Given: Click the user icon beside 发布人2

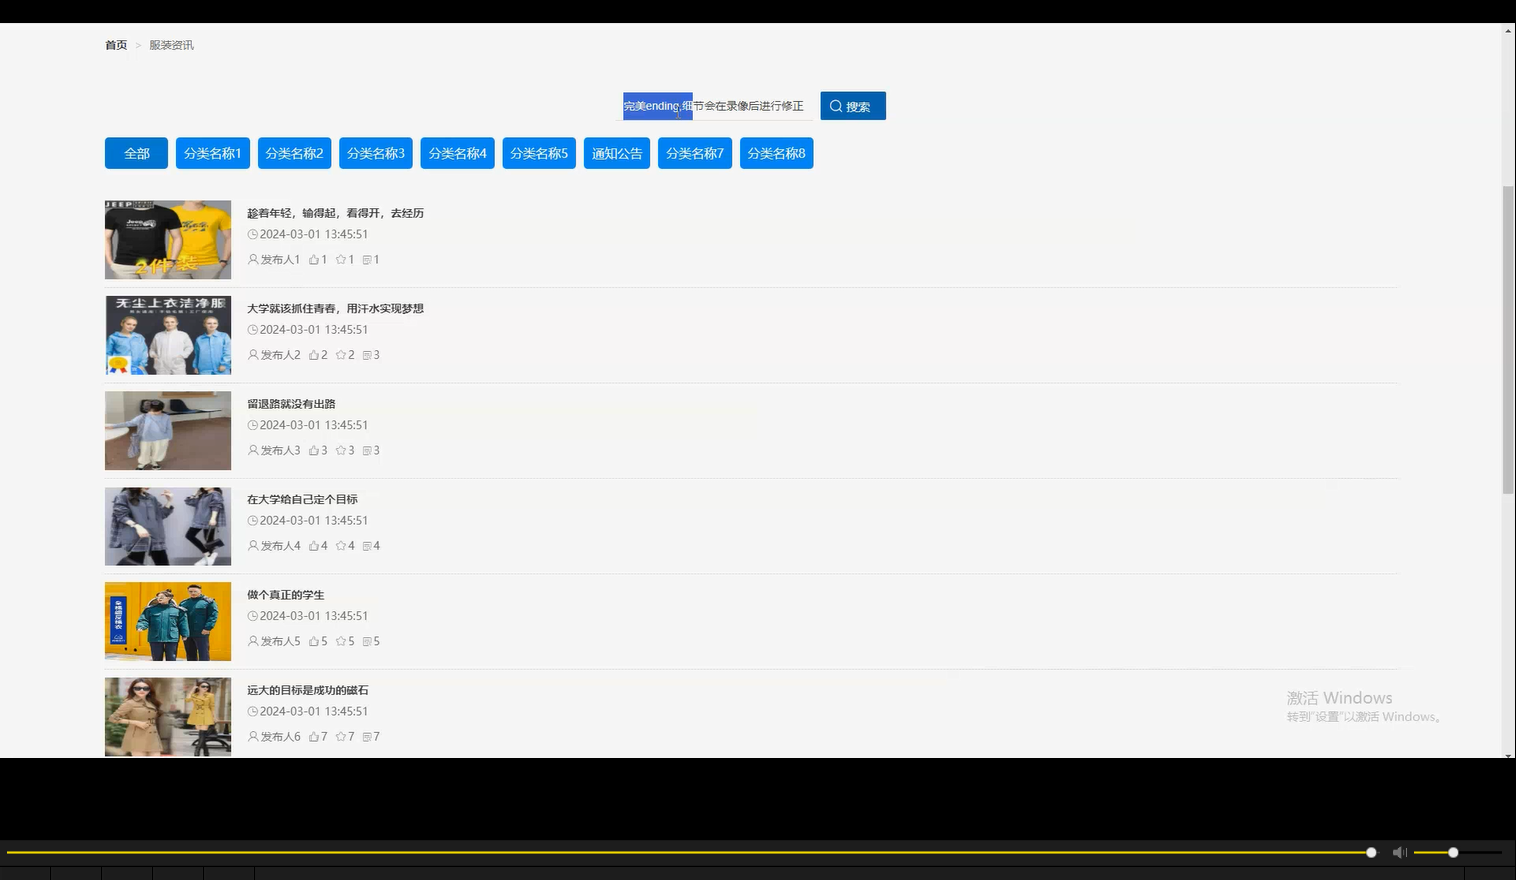Looking at the screenshot, I should [x=253, y=355].
